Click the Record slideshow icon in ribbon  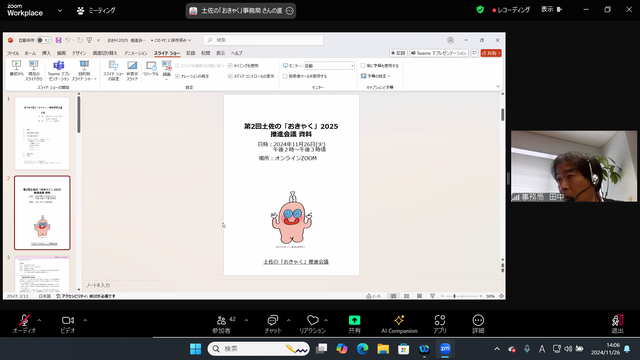(167, 65)
